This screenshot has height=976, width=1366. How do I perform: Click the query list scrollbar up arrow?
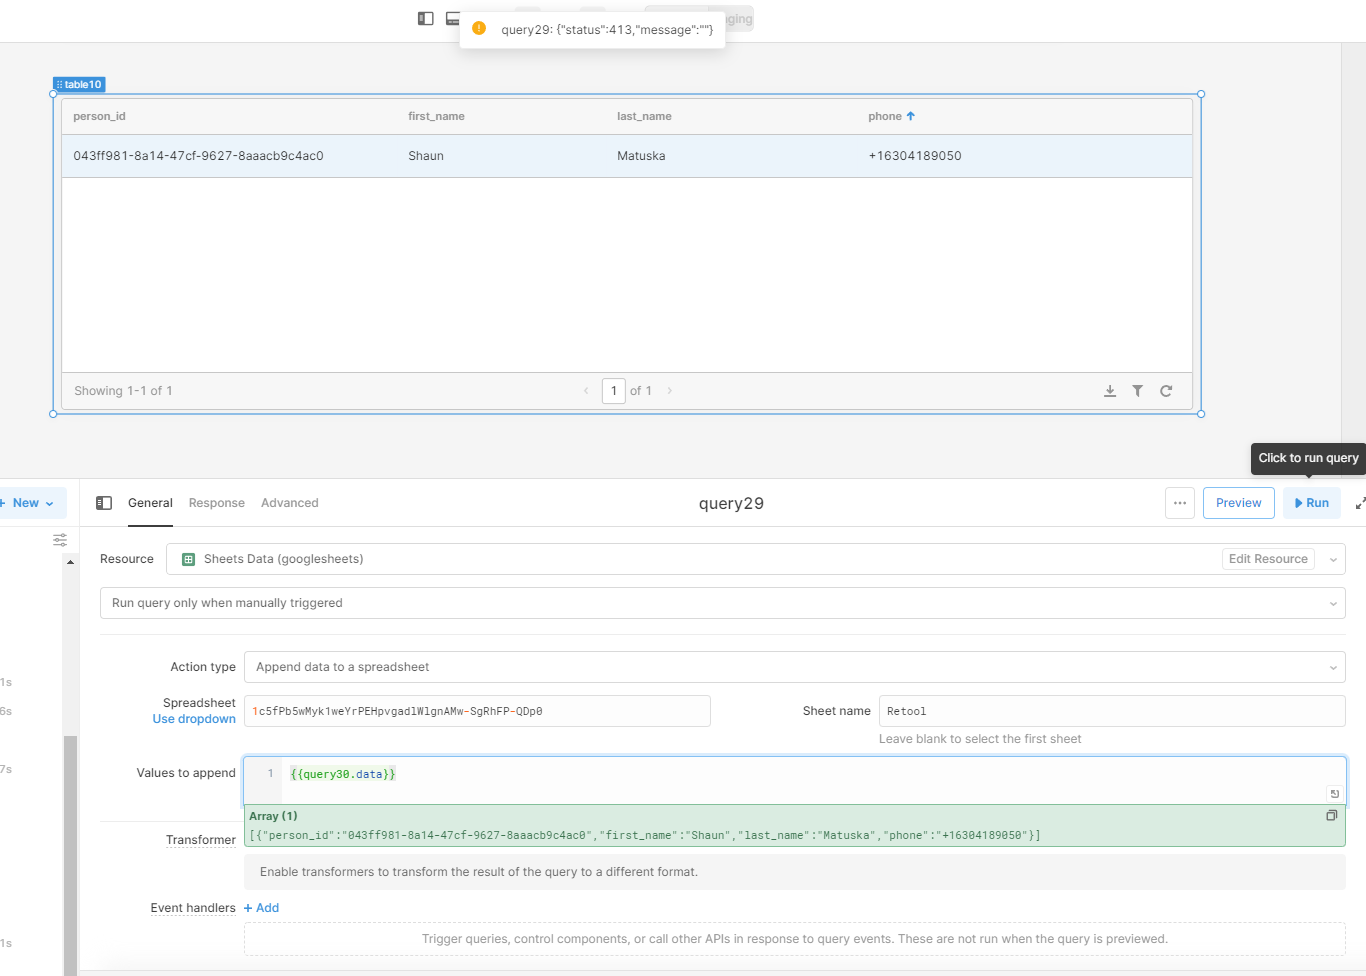coord(70,562)
